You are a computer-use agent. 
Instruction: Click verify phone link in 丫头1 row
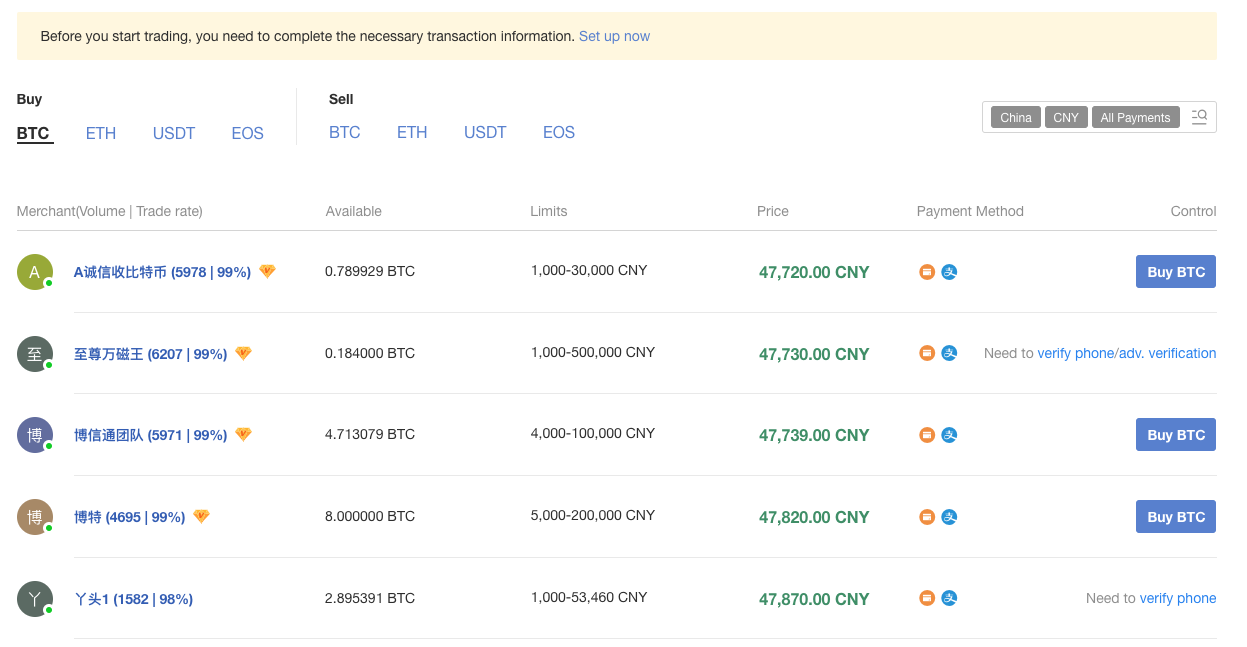coord(1178,598)
